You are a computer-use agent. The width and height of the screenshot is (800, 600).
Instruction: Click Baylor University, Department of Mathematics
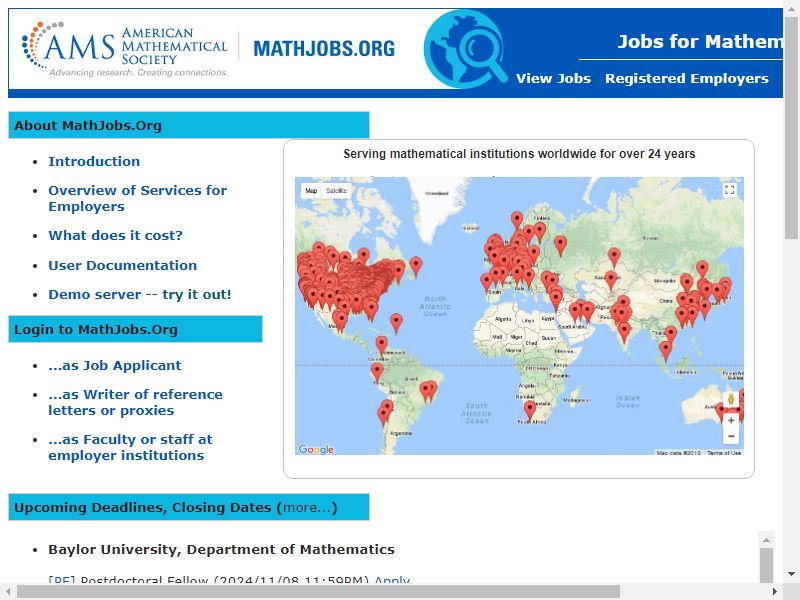(x=221, y=549)
